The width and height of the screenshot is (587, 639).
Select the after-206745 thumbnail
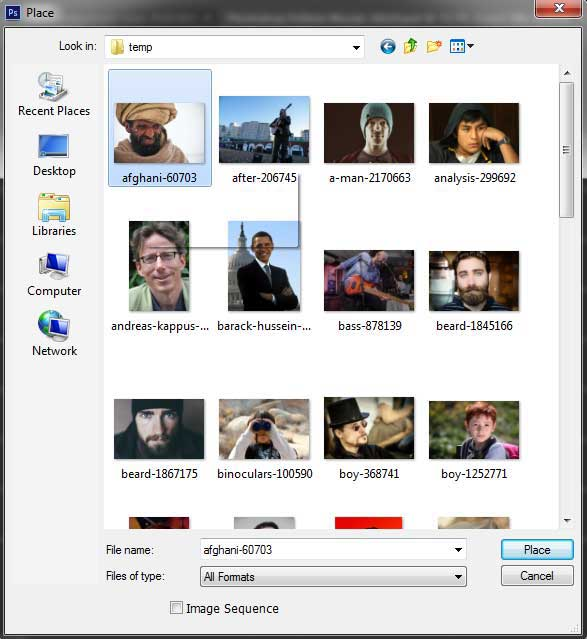point(264,130)
